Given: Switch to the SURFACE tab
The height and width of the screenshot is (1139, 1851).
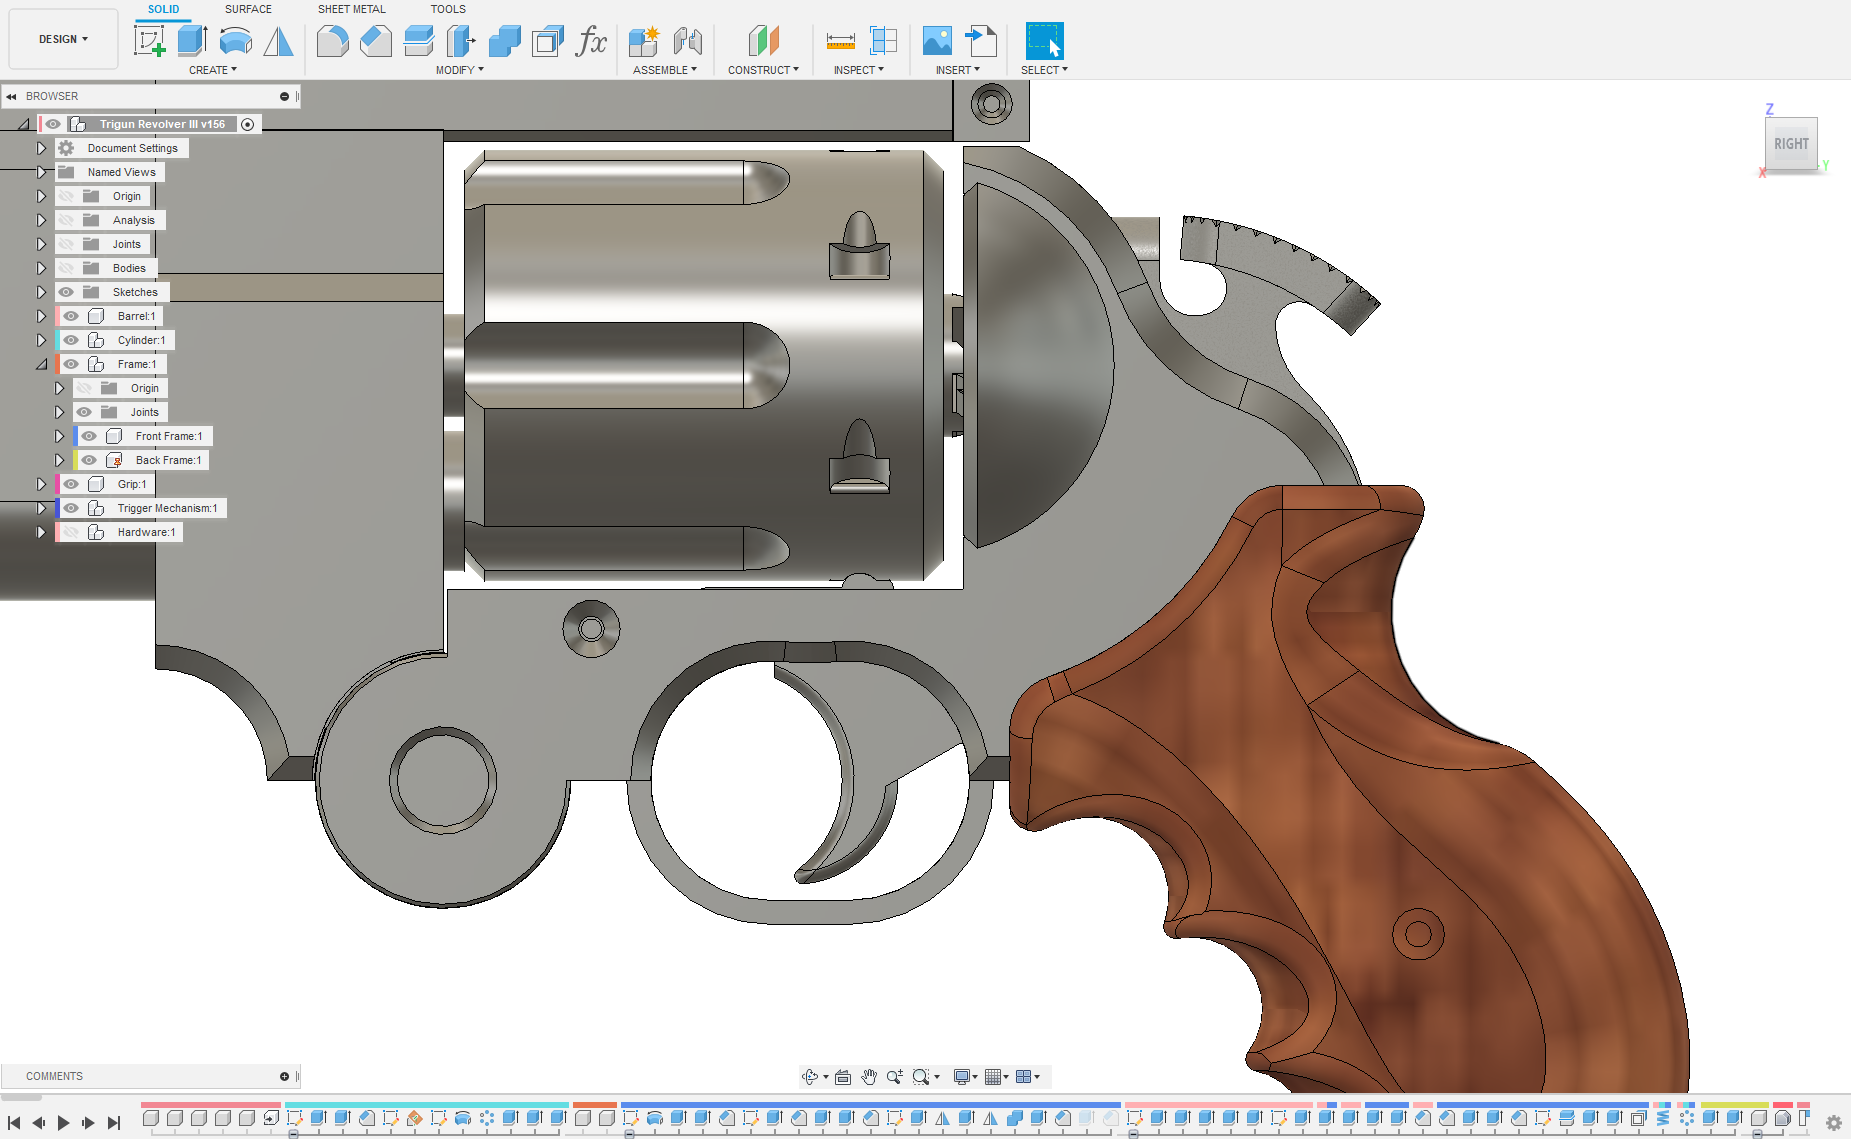Looking at the screenshot, I should tap(248, 9).
